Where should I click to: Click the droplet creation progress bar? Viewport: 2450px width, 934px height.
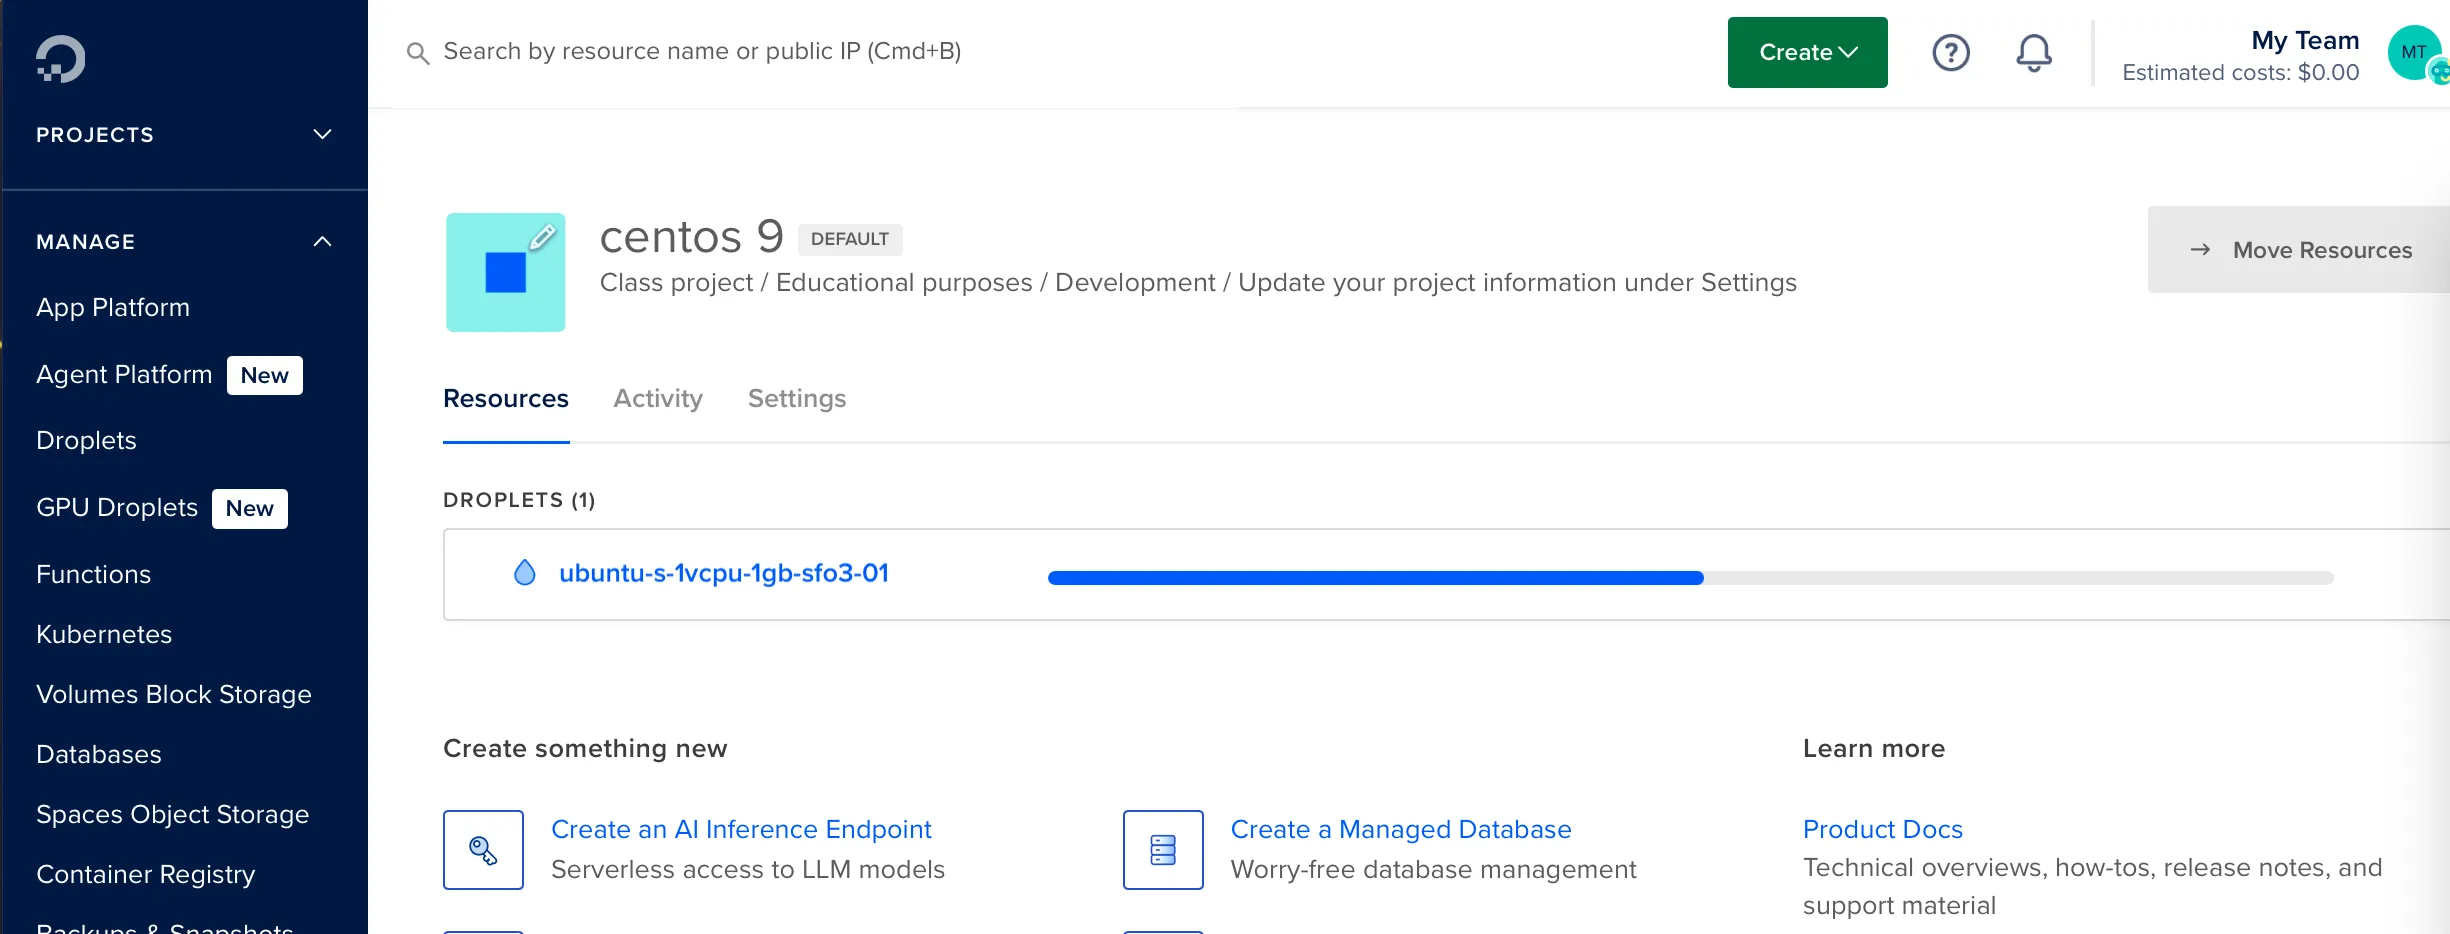point(1690,578)
